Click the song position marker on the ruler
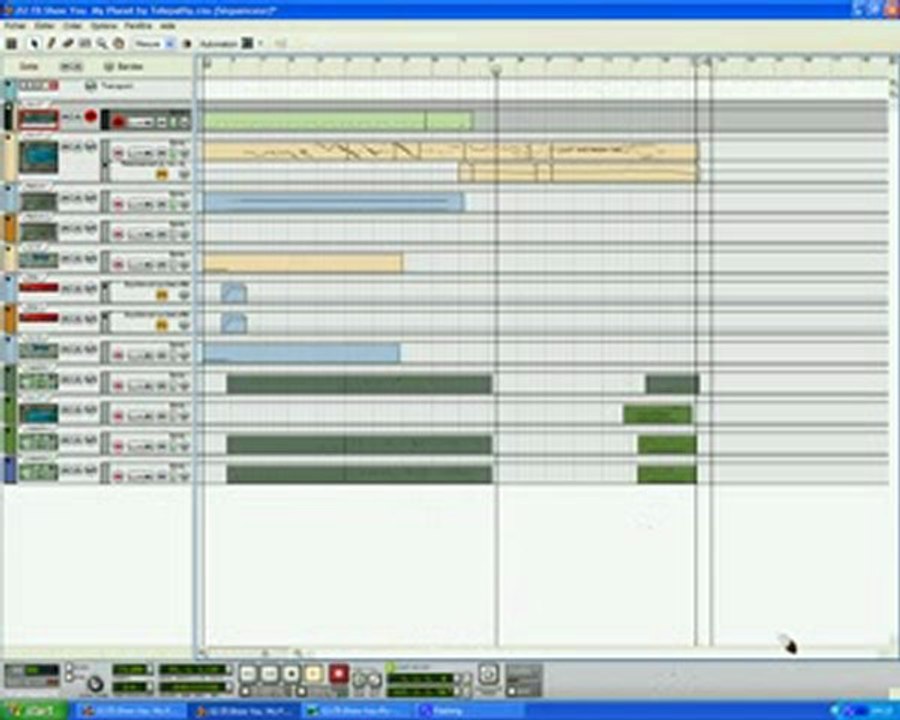Screen dimensions: 900x720 click(496, 70)
